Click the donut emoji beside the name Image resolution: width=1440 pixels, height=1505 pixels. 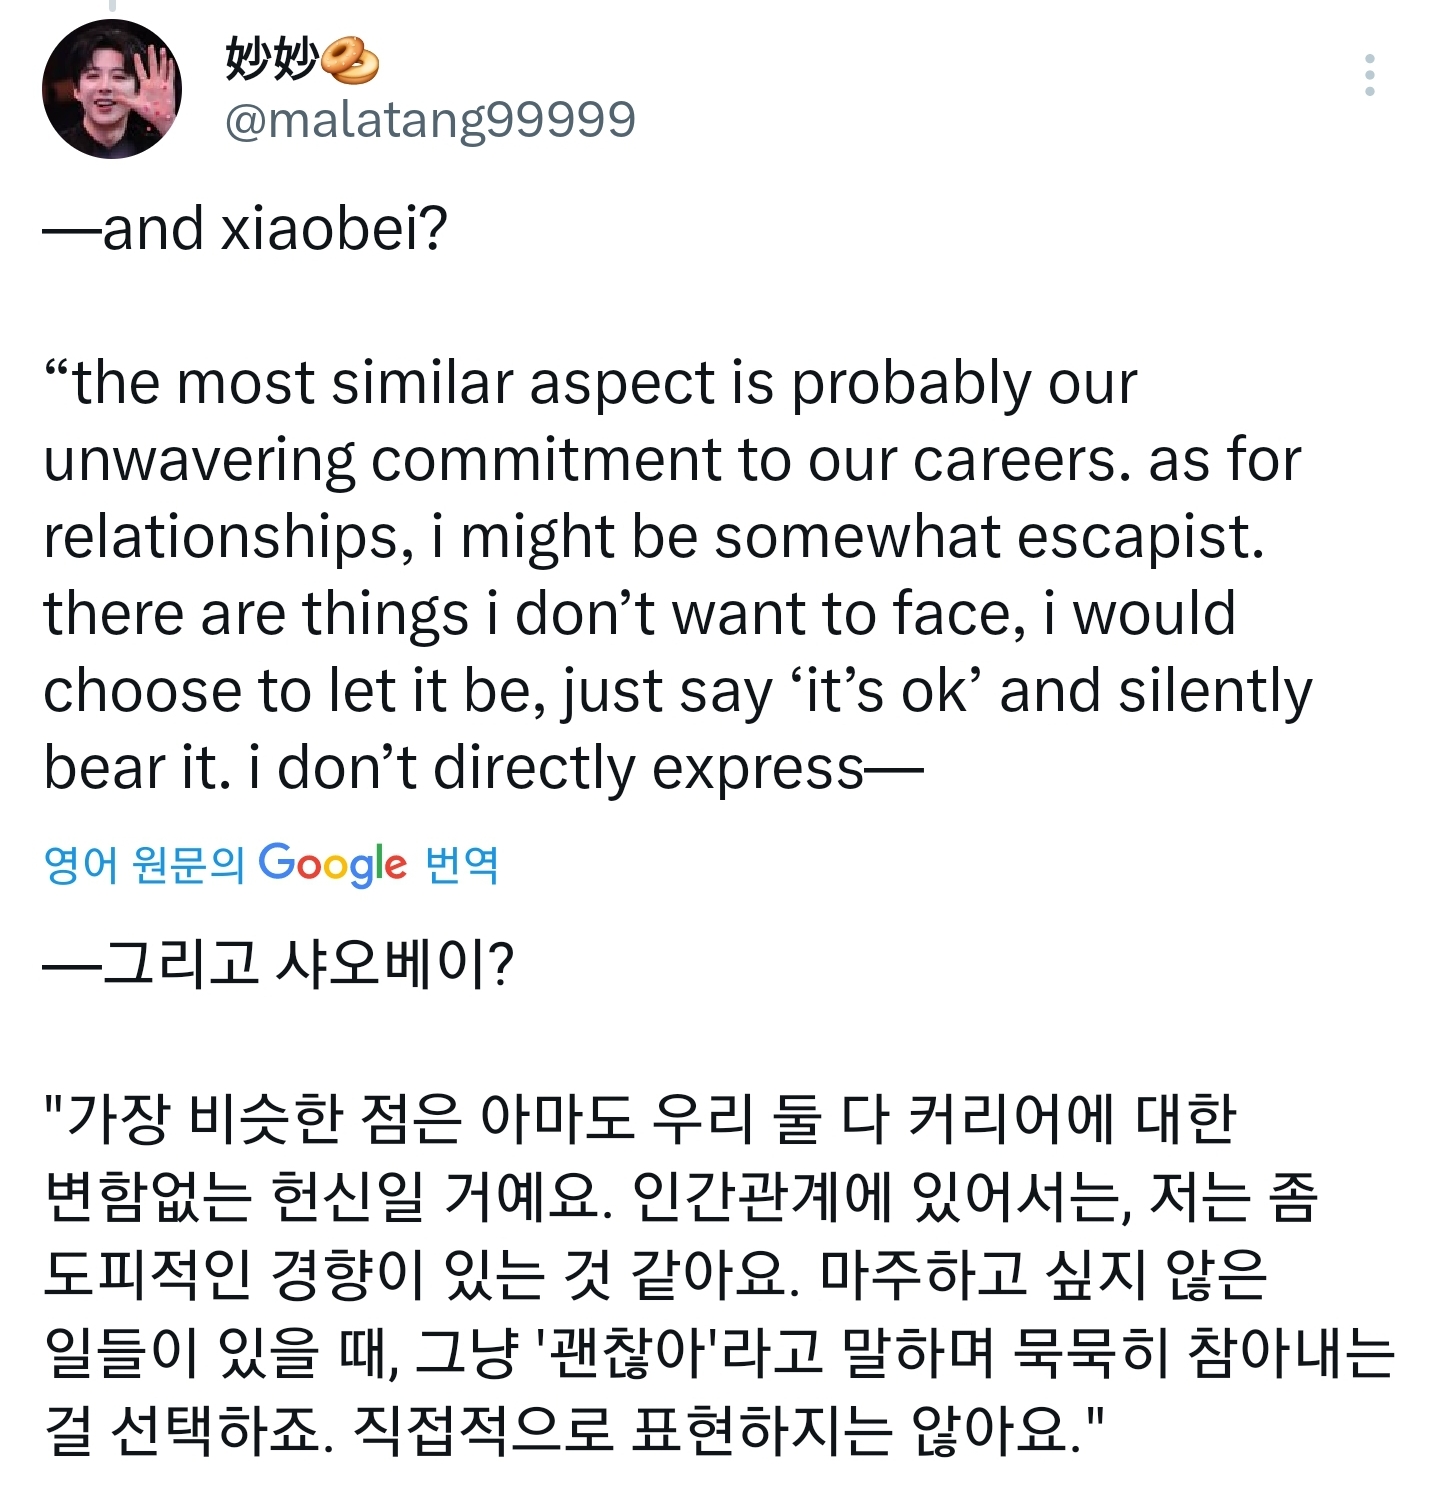tap(349, 60)
